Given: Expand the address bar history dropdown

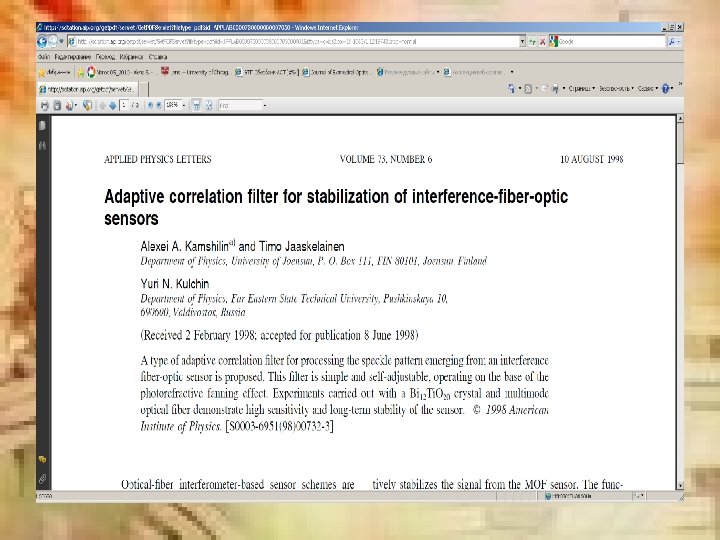Looking at the screenshot, I should 522,42.
